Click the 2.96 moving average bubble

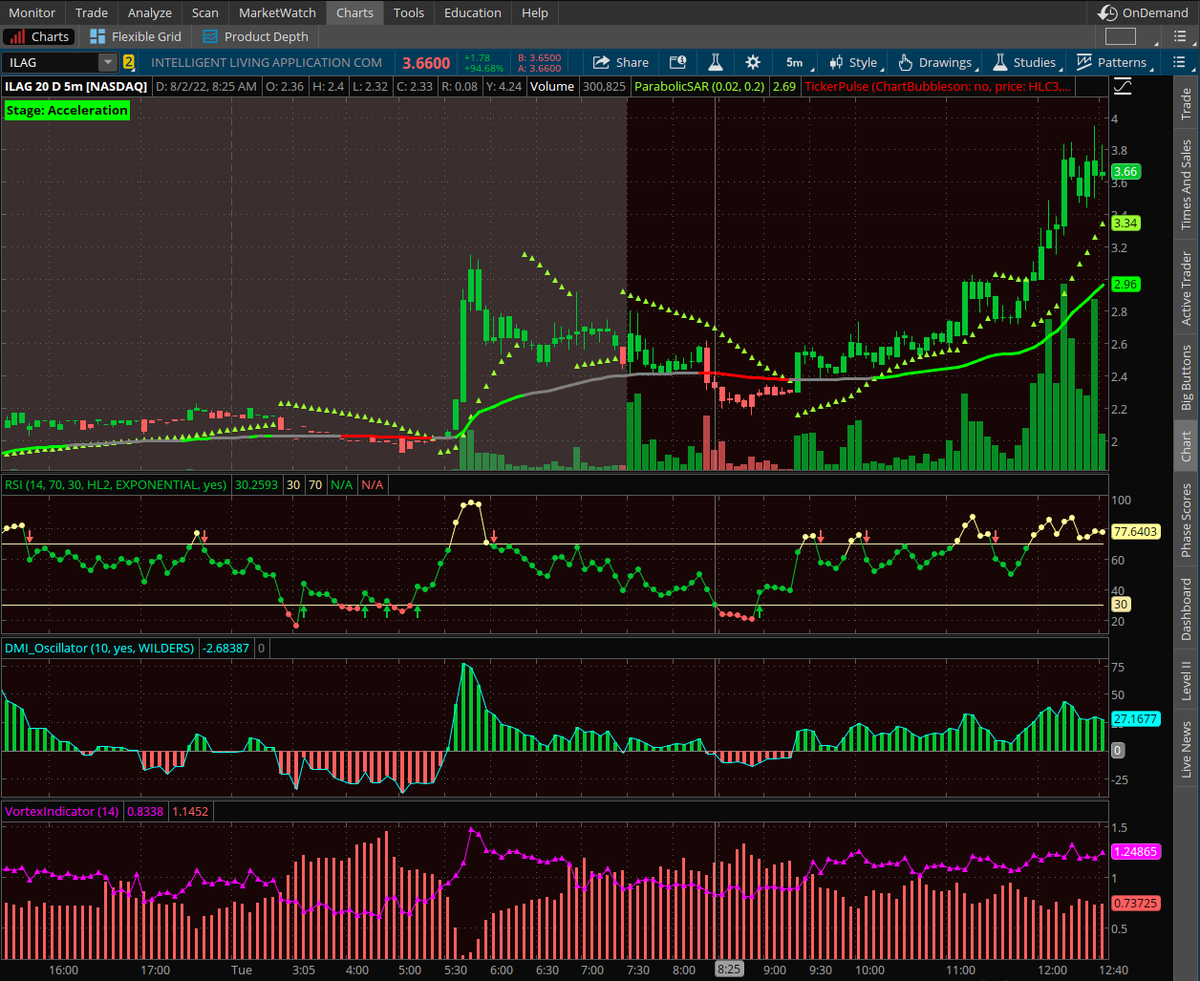(x=1126, y=284)
